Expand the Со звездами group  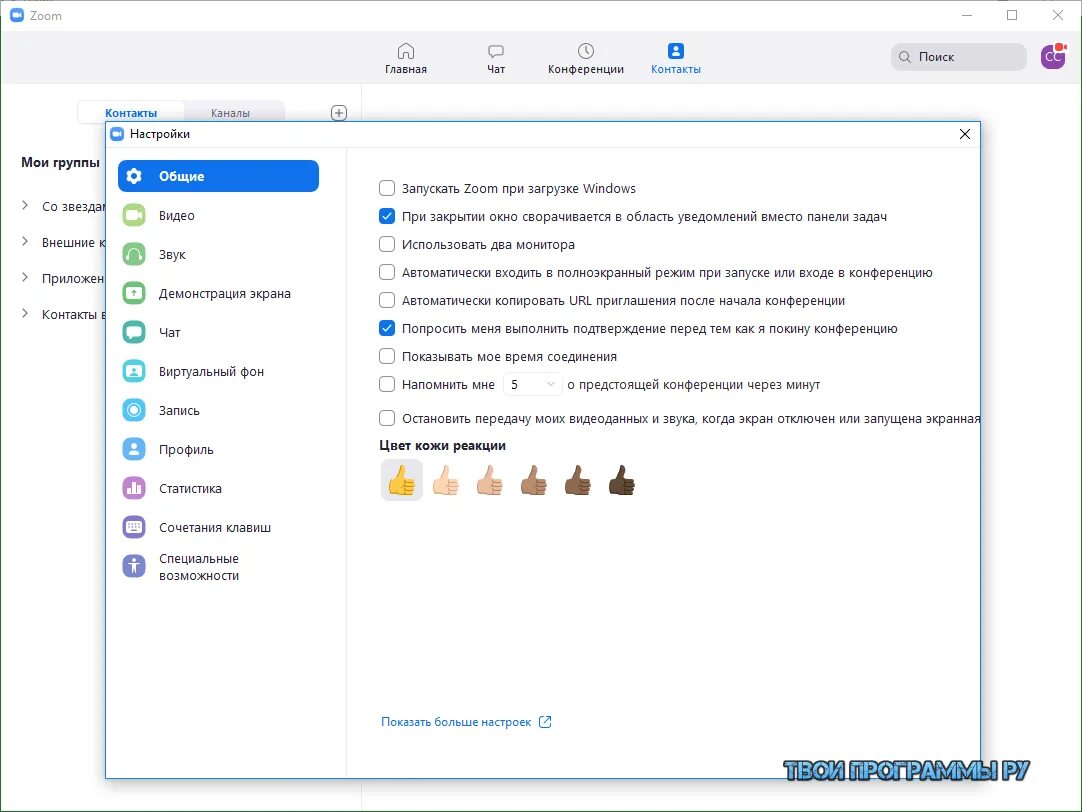coord(25,206)
